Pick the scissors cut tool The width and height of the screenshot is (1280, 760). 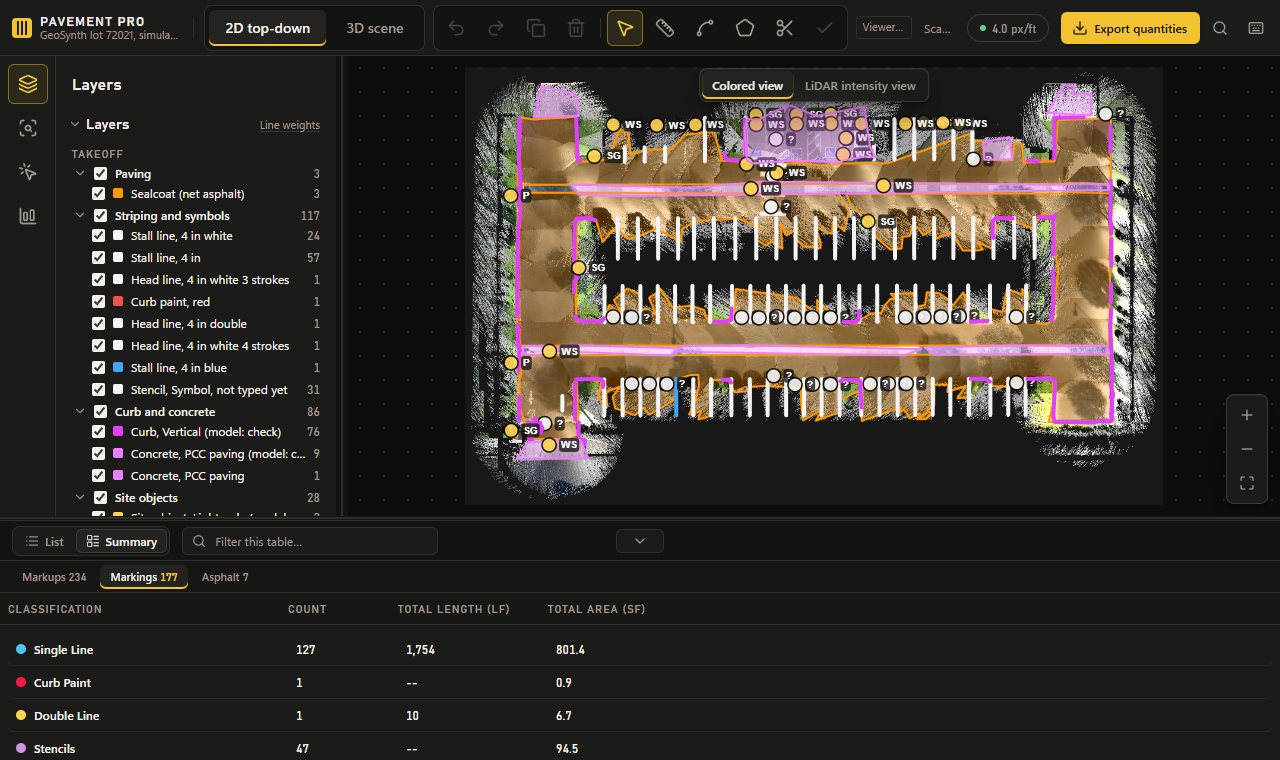click(x=785, y=28)
